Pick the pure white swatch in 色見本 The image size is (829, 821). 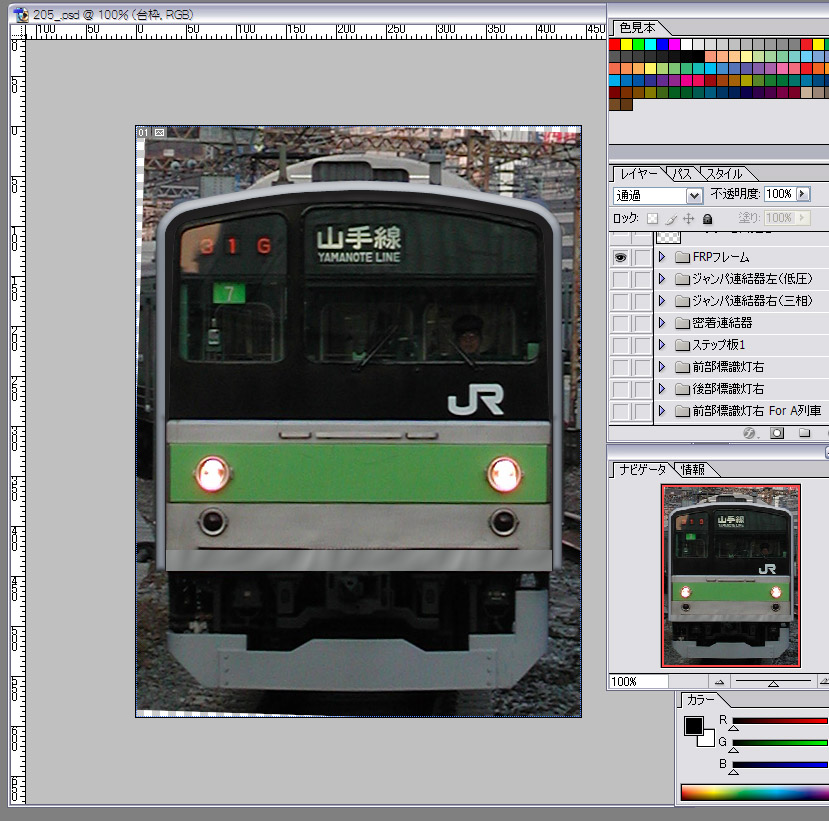pyautogui.click(x=687, y=44)
